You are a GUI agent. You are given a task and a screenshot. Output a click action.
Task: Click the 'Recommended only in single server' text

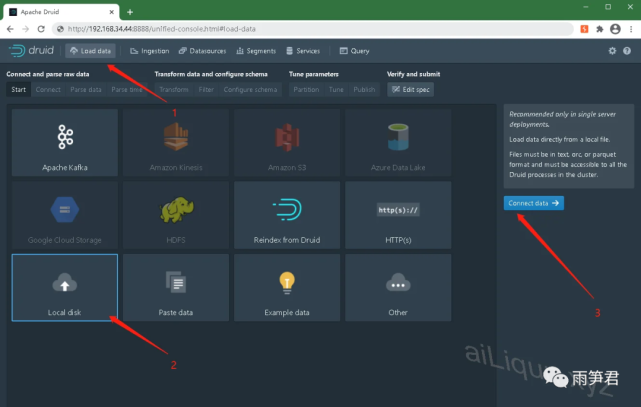pos(563,114)
